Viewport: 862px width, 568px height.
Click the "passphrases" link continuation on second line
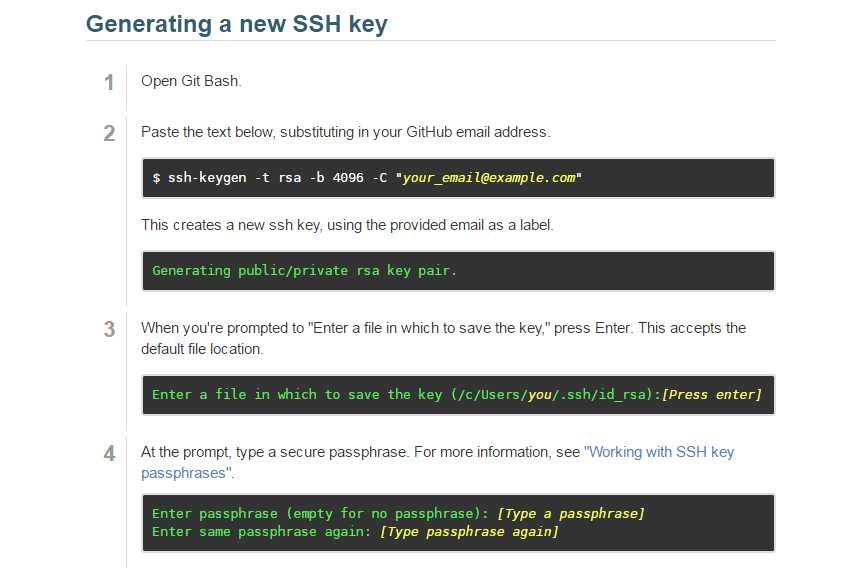click(x=187, y=473)
